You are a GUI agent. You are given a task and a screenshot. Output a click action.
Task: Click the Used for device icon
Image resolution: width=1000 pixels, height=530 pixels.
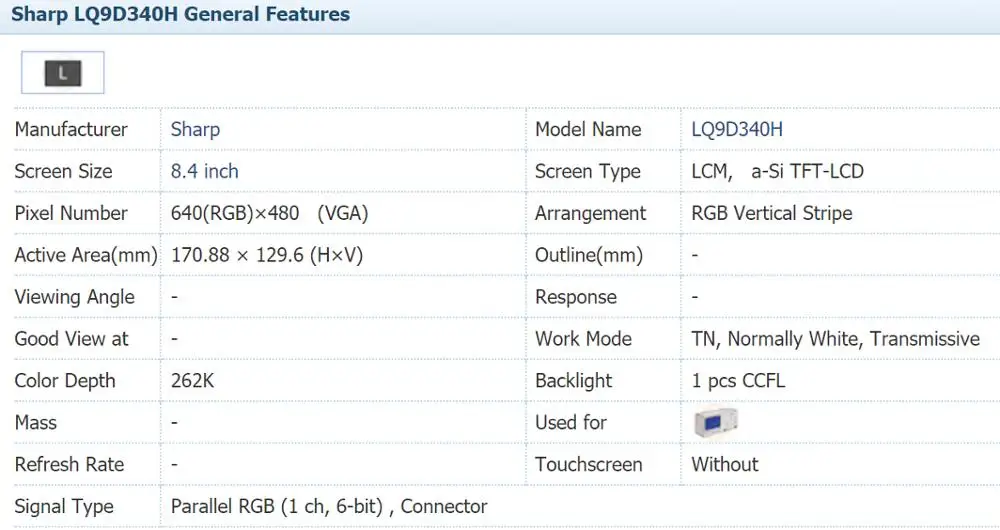click(x=716, y=422)
